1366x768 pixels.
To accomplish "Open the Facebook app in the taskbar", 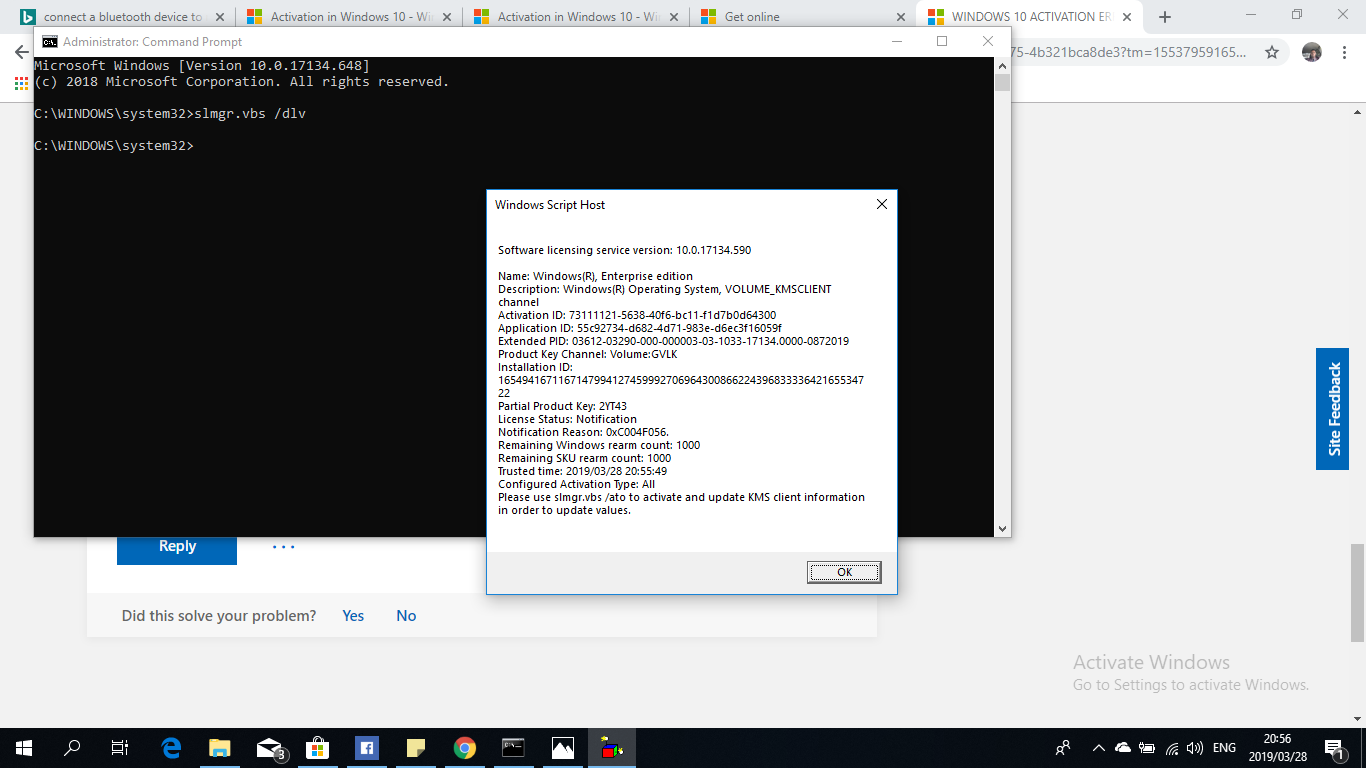I will [x=366, y=748].
